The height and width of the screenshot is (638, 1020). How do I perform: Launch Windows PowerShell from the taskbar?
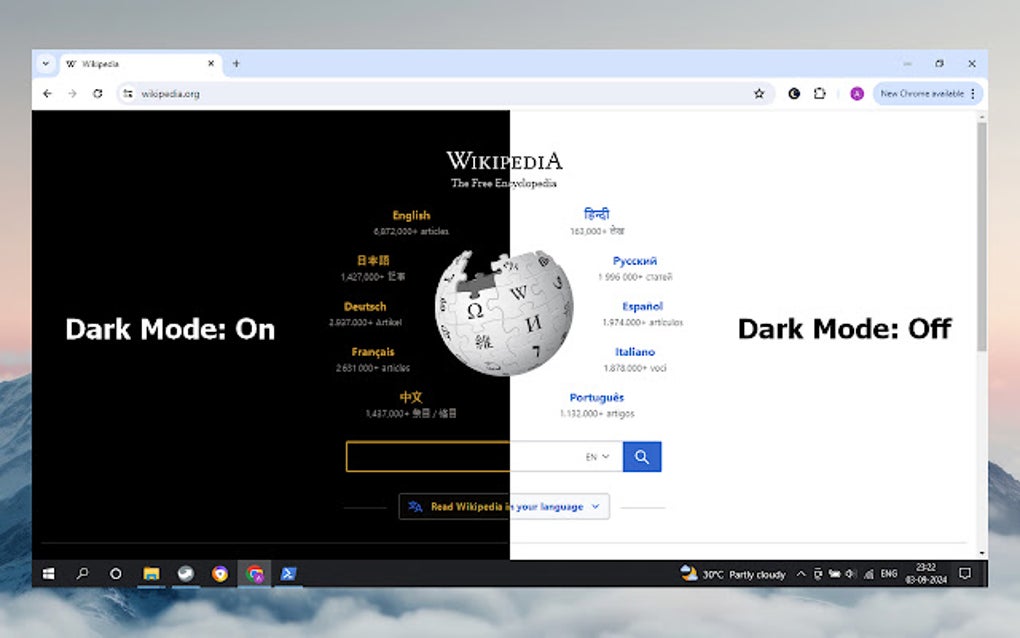tap(289, 573)
